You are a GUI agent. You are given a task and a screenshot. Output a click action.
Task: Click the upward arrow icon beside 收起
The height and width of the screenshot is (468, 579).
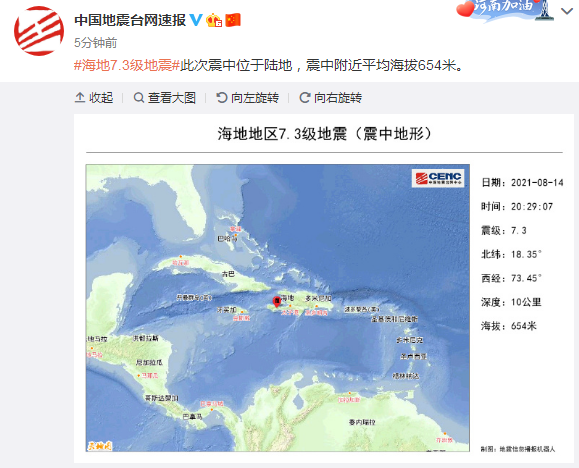tap(80, 98)
